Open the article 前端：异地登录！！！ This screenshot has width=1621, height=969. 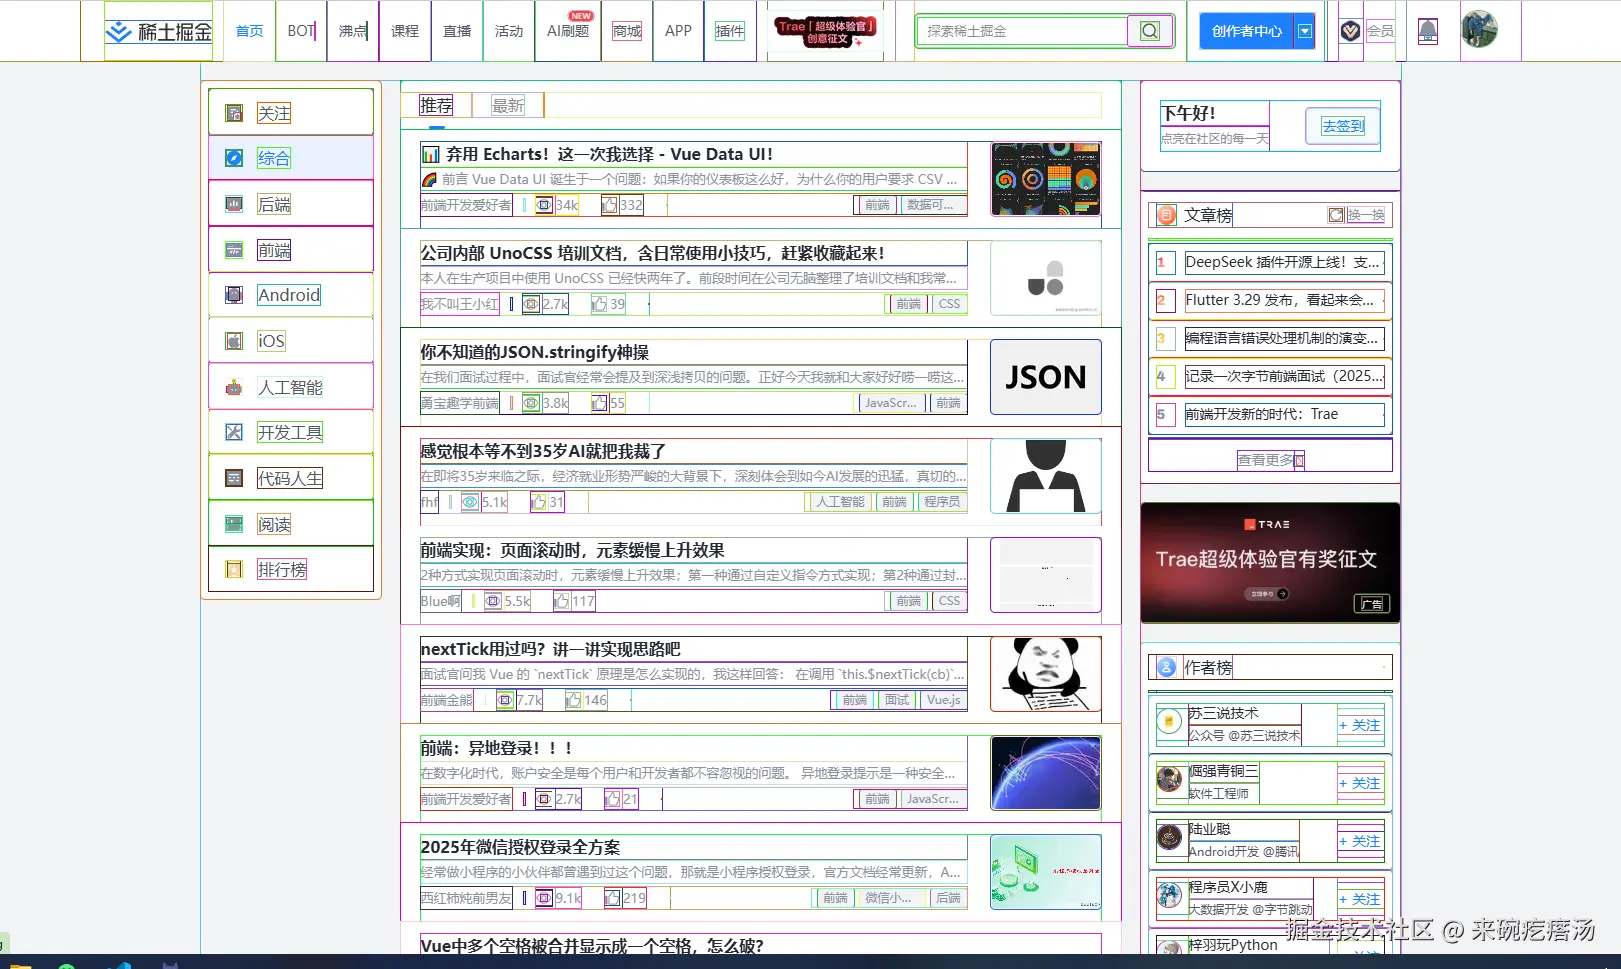pos(497,748)
